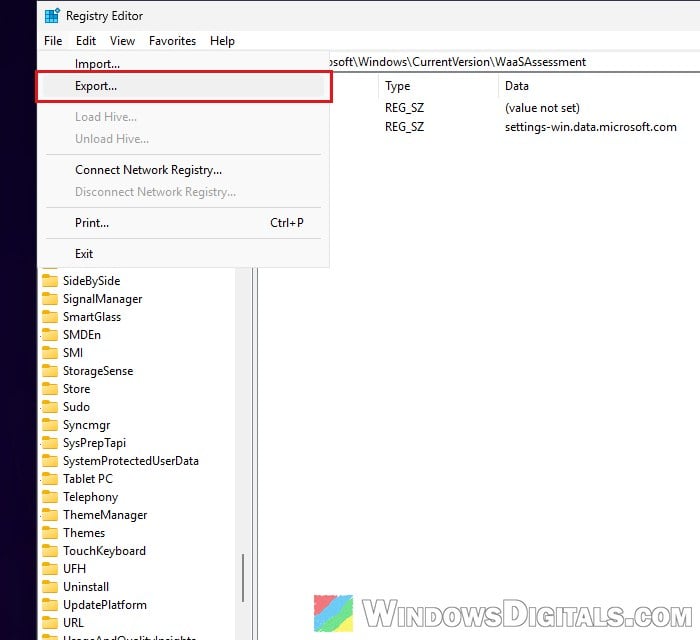Click the folder icon beside URL
Viewport: 700px width, 640px height.
pos(50,623)
